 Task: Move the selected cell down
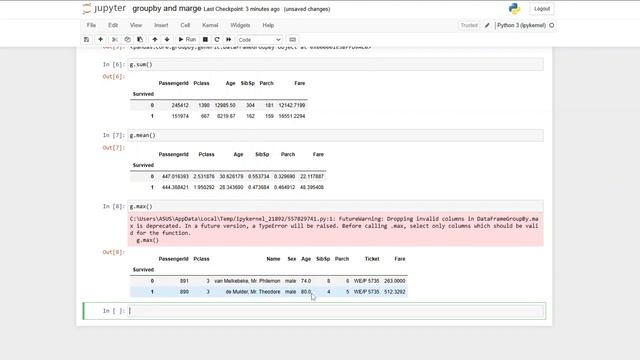click(x=167, y=40)
